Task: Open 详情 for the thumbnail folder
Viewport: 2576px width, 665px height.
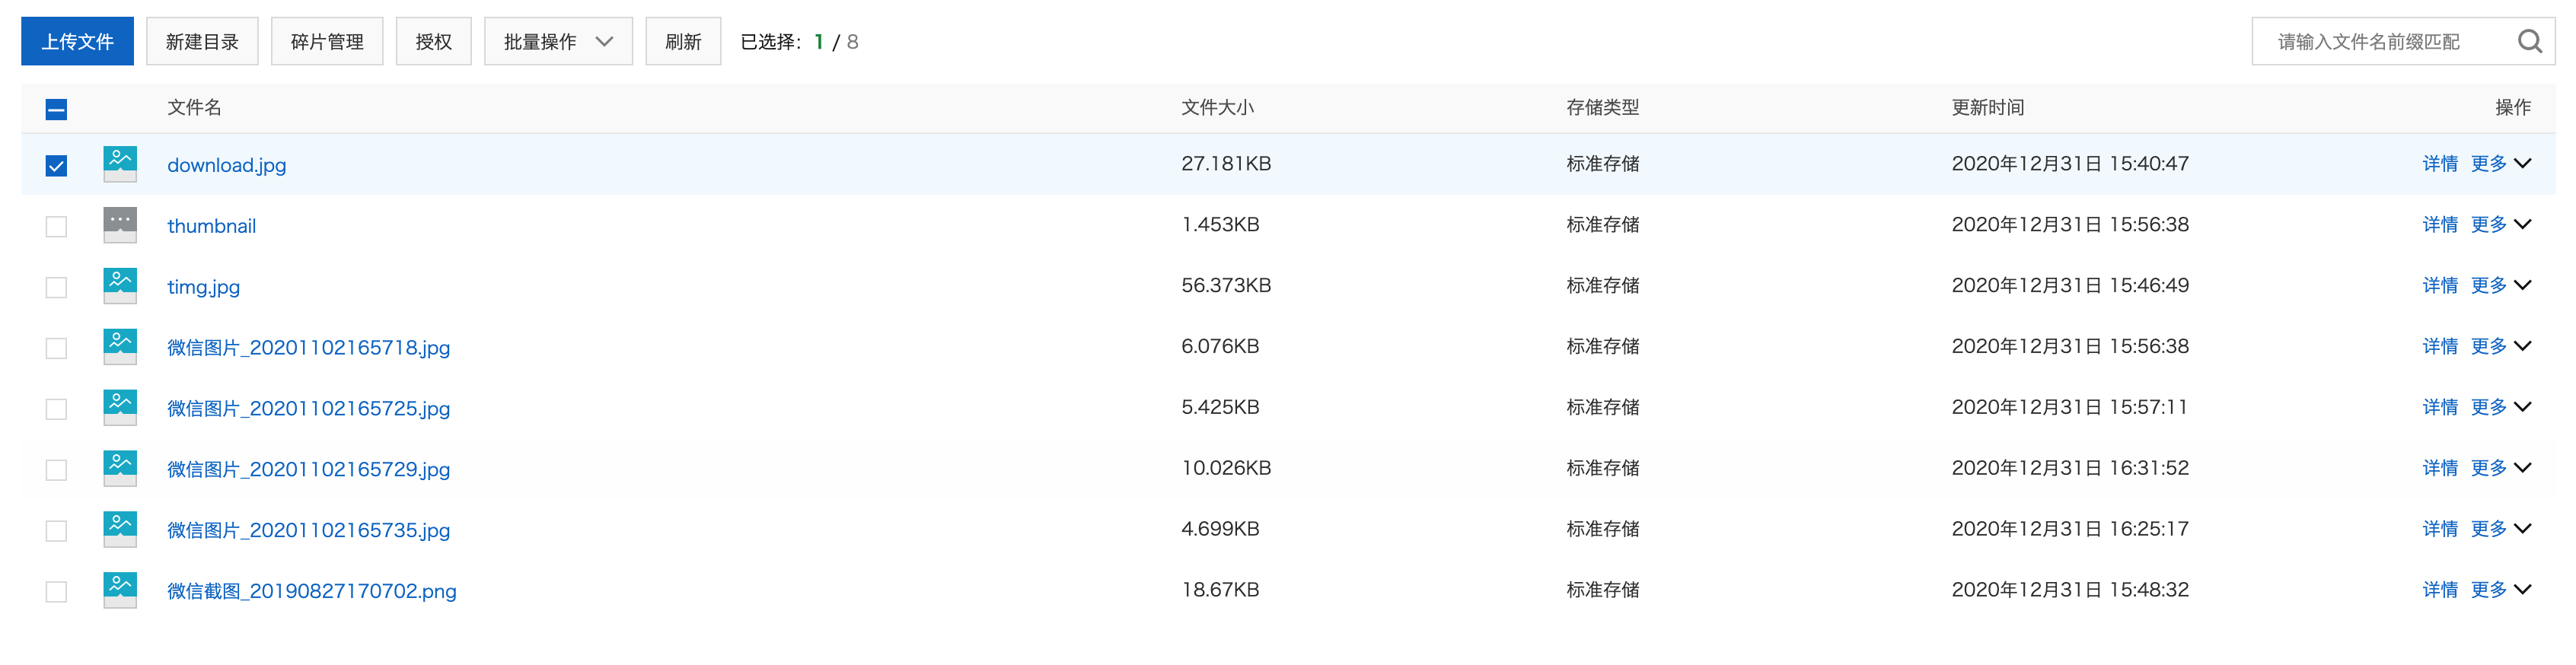Action: pyautogui.click(x=2441, y=225)
